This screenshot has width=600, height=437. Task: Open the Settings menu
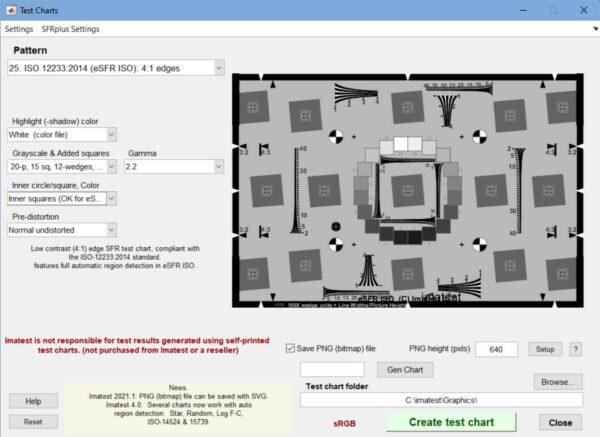[x=19, y=29]
